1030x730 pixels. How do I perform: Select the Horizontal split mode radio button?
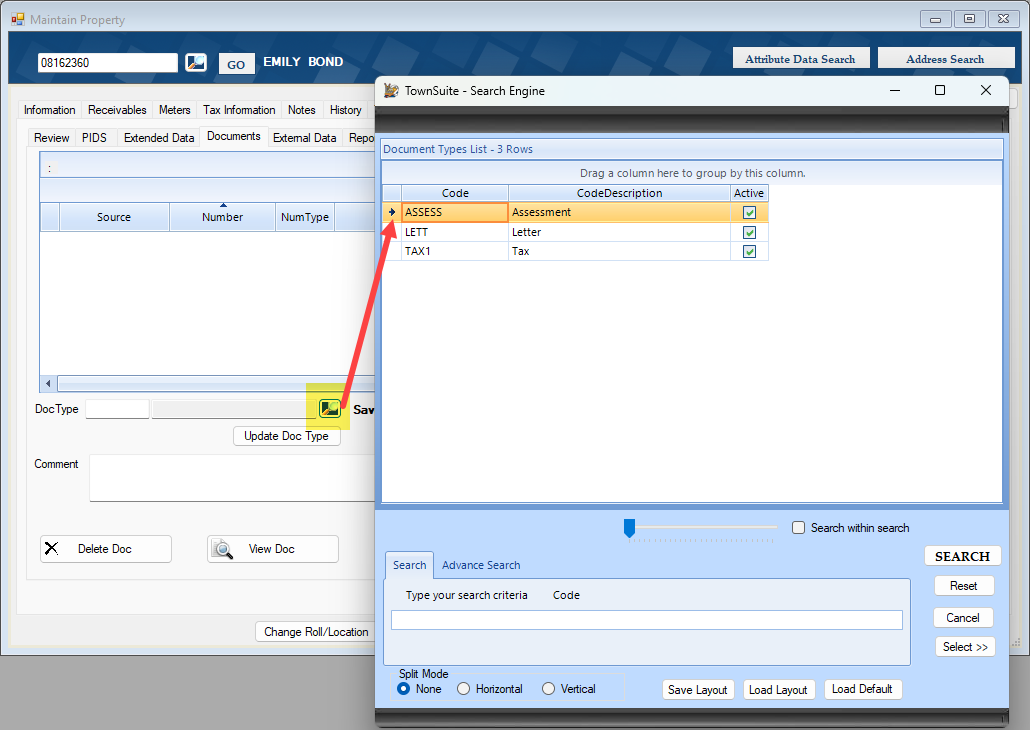[463, 688]
